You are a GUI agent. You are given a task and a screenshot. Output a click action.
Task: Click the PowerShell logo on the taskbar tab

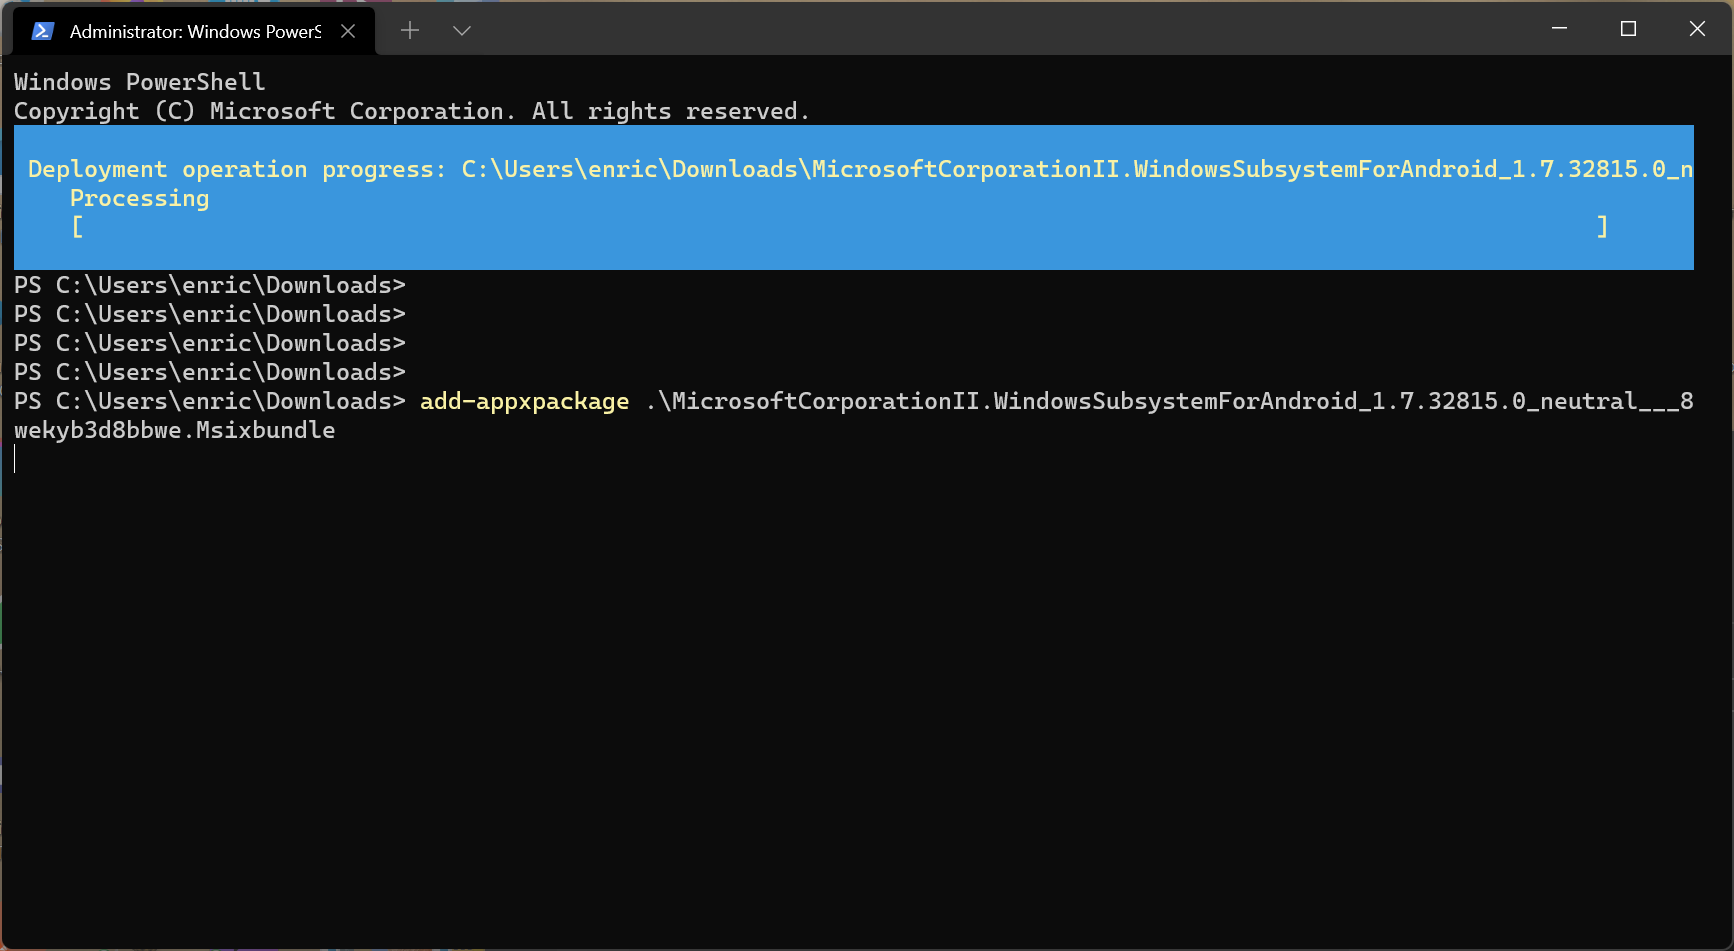coord(41,30)
